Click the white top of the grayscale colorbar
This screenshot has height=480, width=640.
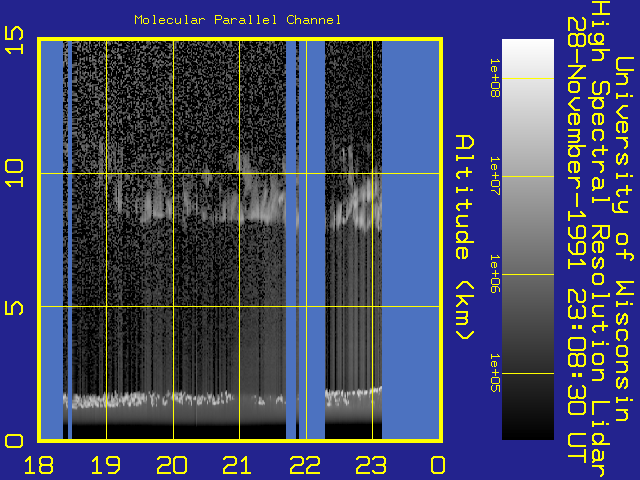[x=528, y=47]
